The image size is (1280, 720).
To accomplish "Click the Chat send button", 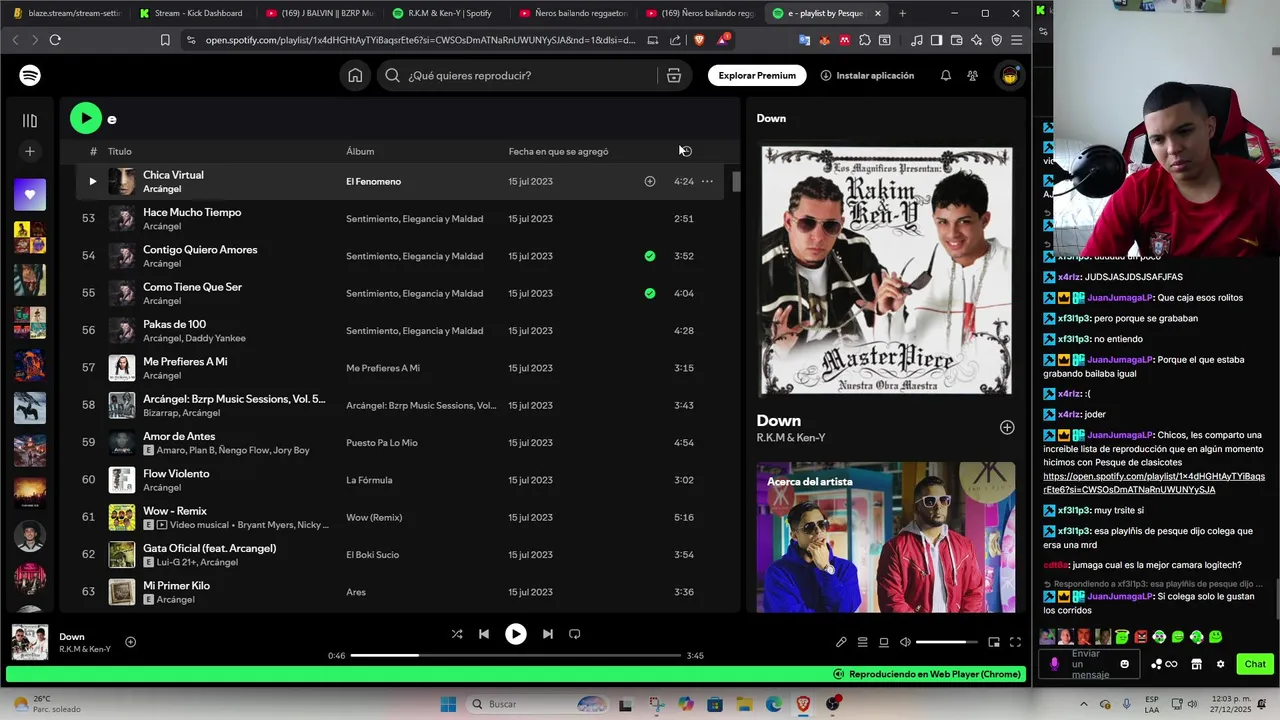I will click(1255, 664).
